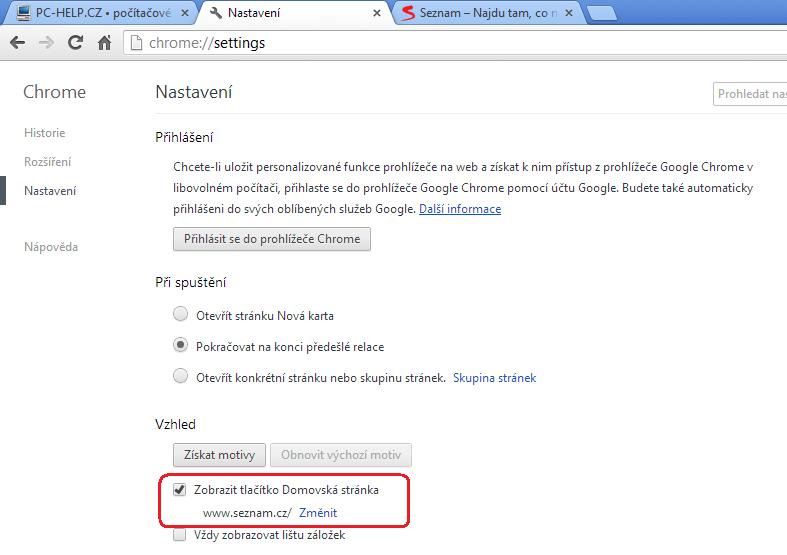Click the 'Chrome' heading in the sidebar
The image size is (787, 555).
pos(54,92)
